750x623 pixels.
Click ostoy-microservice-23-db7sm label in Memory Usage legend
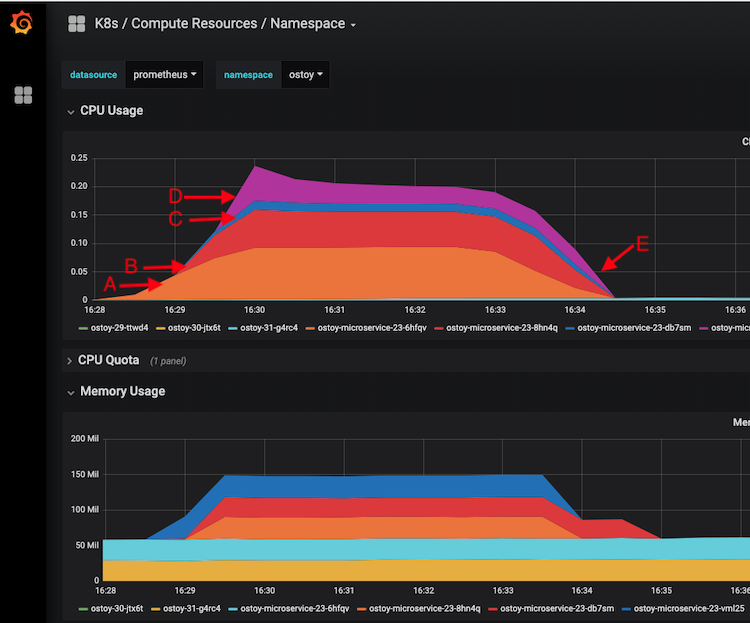click(x=557, y=609)
